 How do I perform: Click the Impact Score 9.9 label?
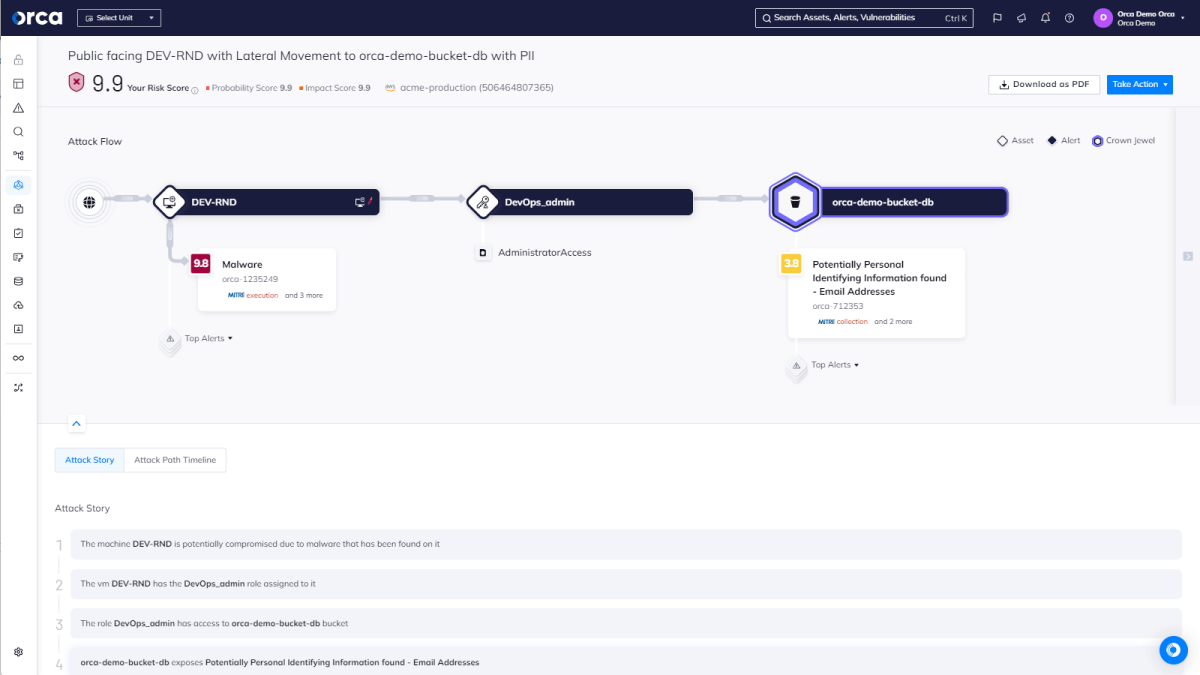pyautogui.click(x=334, y=88)
